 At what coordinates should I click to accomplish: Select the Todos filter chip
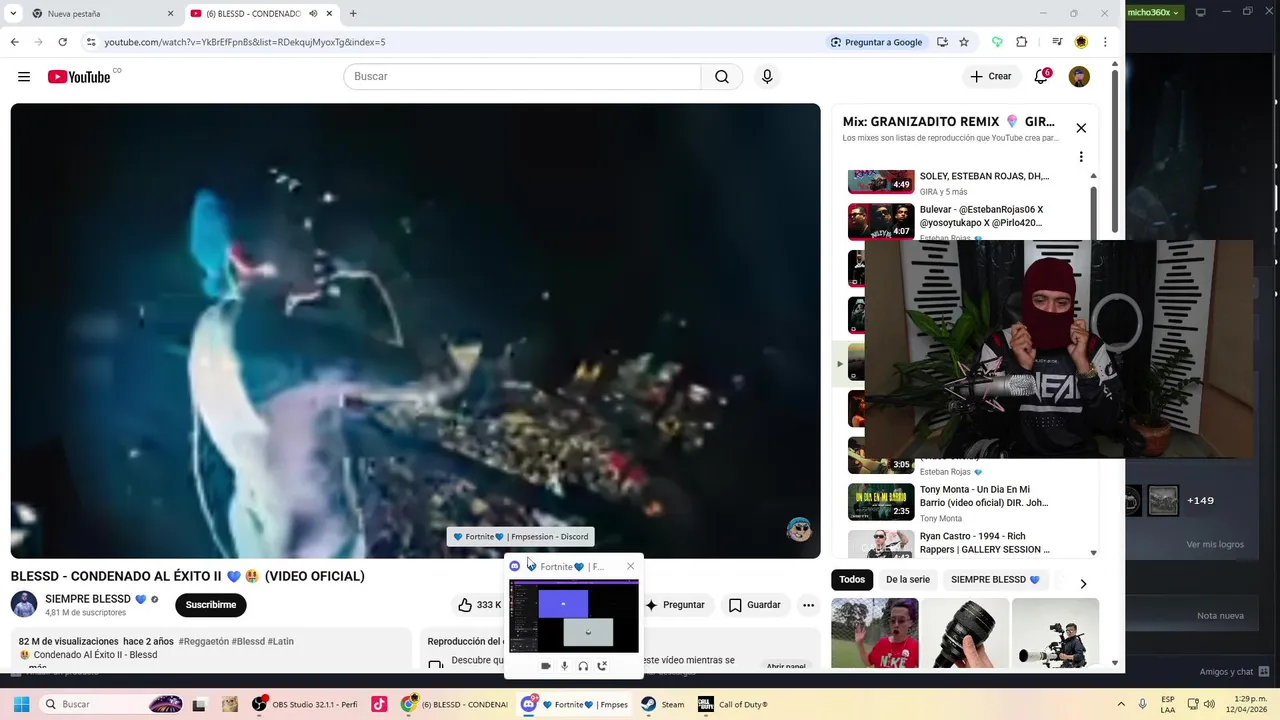coord(852,580)
